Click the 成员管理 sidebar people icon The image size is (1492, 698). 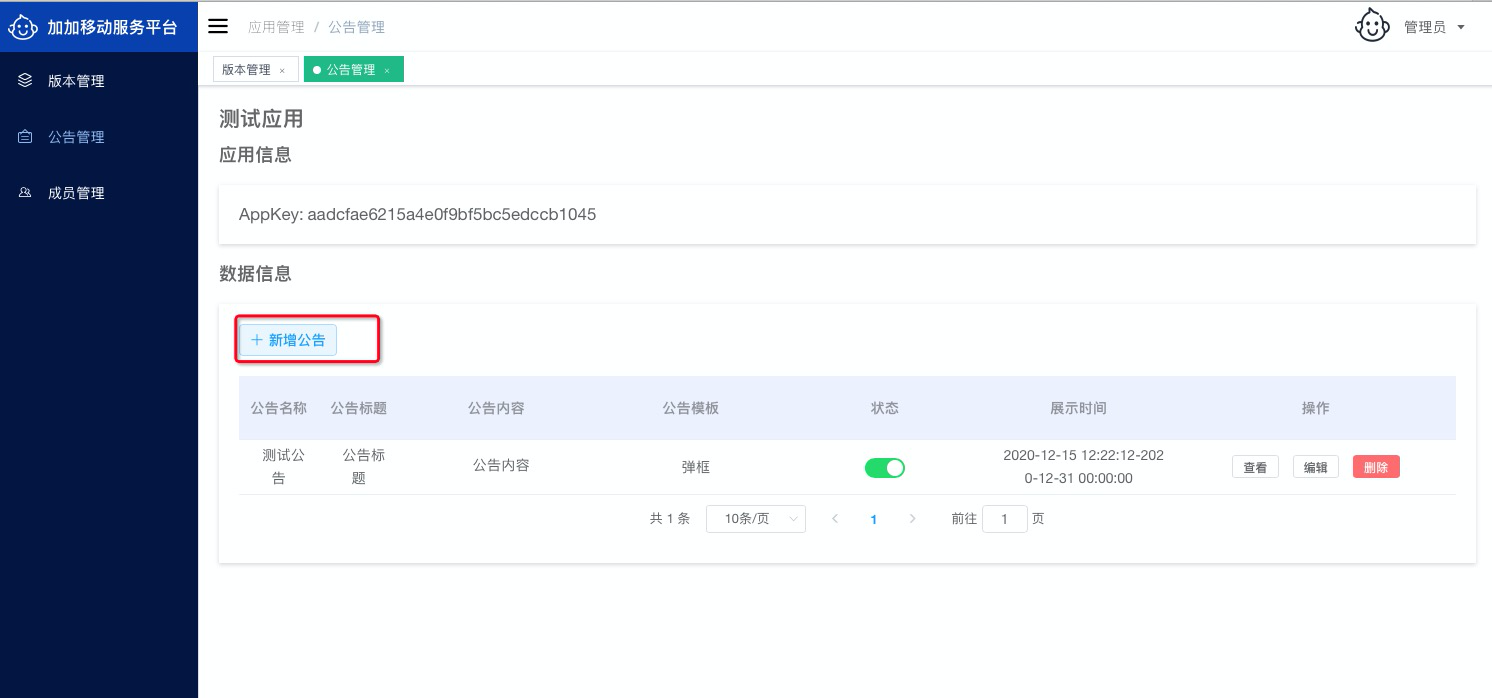coord(26,193)
